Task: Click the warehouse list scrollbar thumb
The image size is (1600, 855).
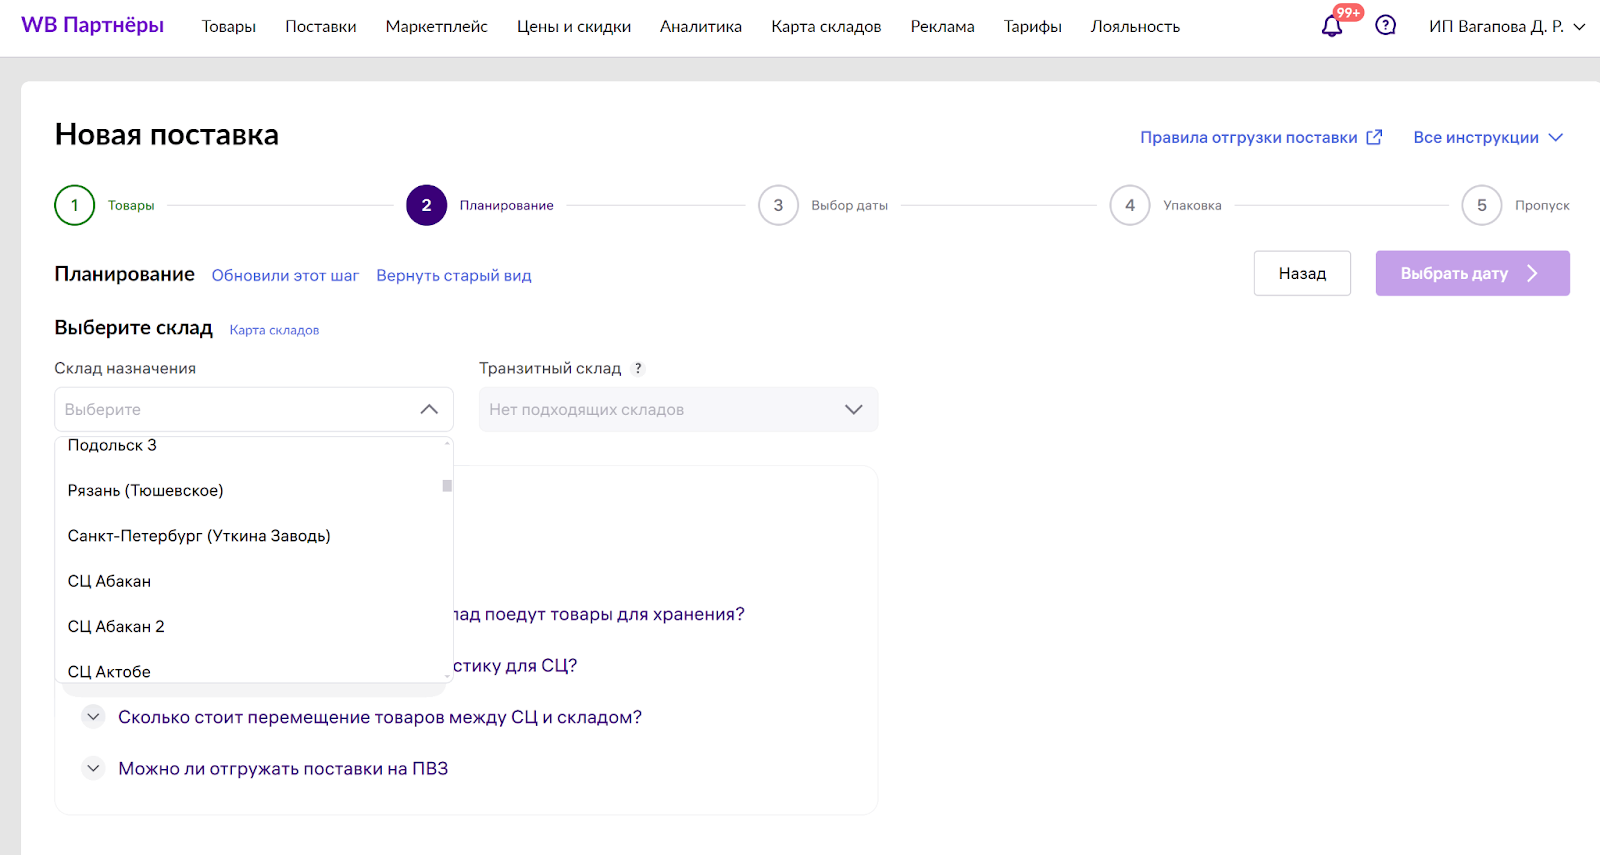Action: pos(447,486)
